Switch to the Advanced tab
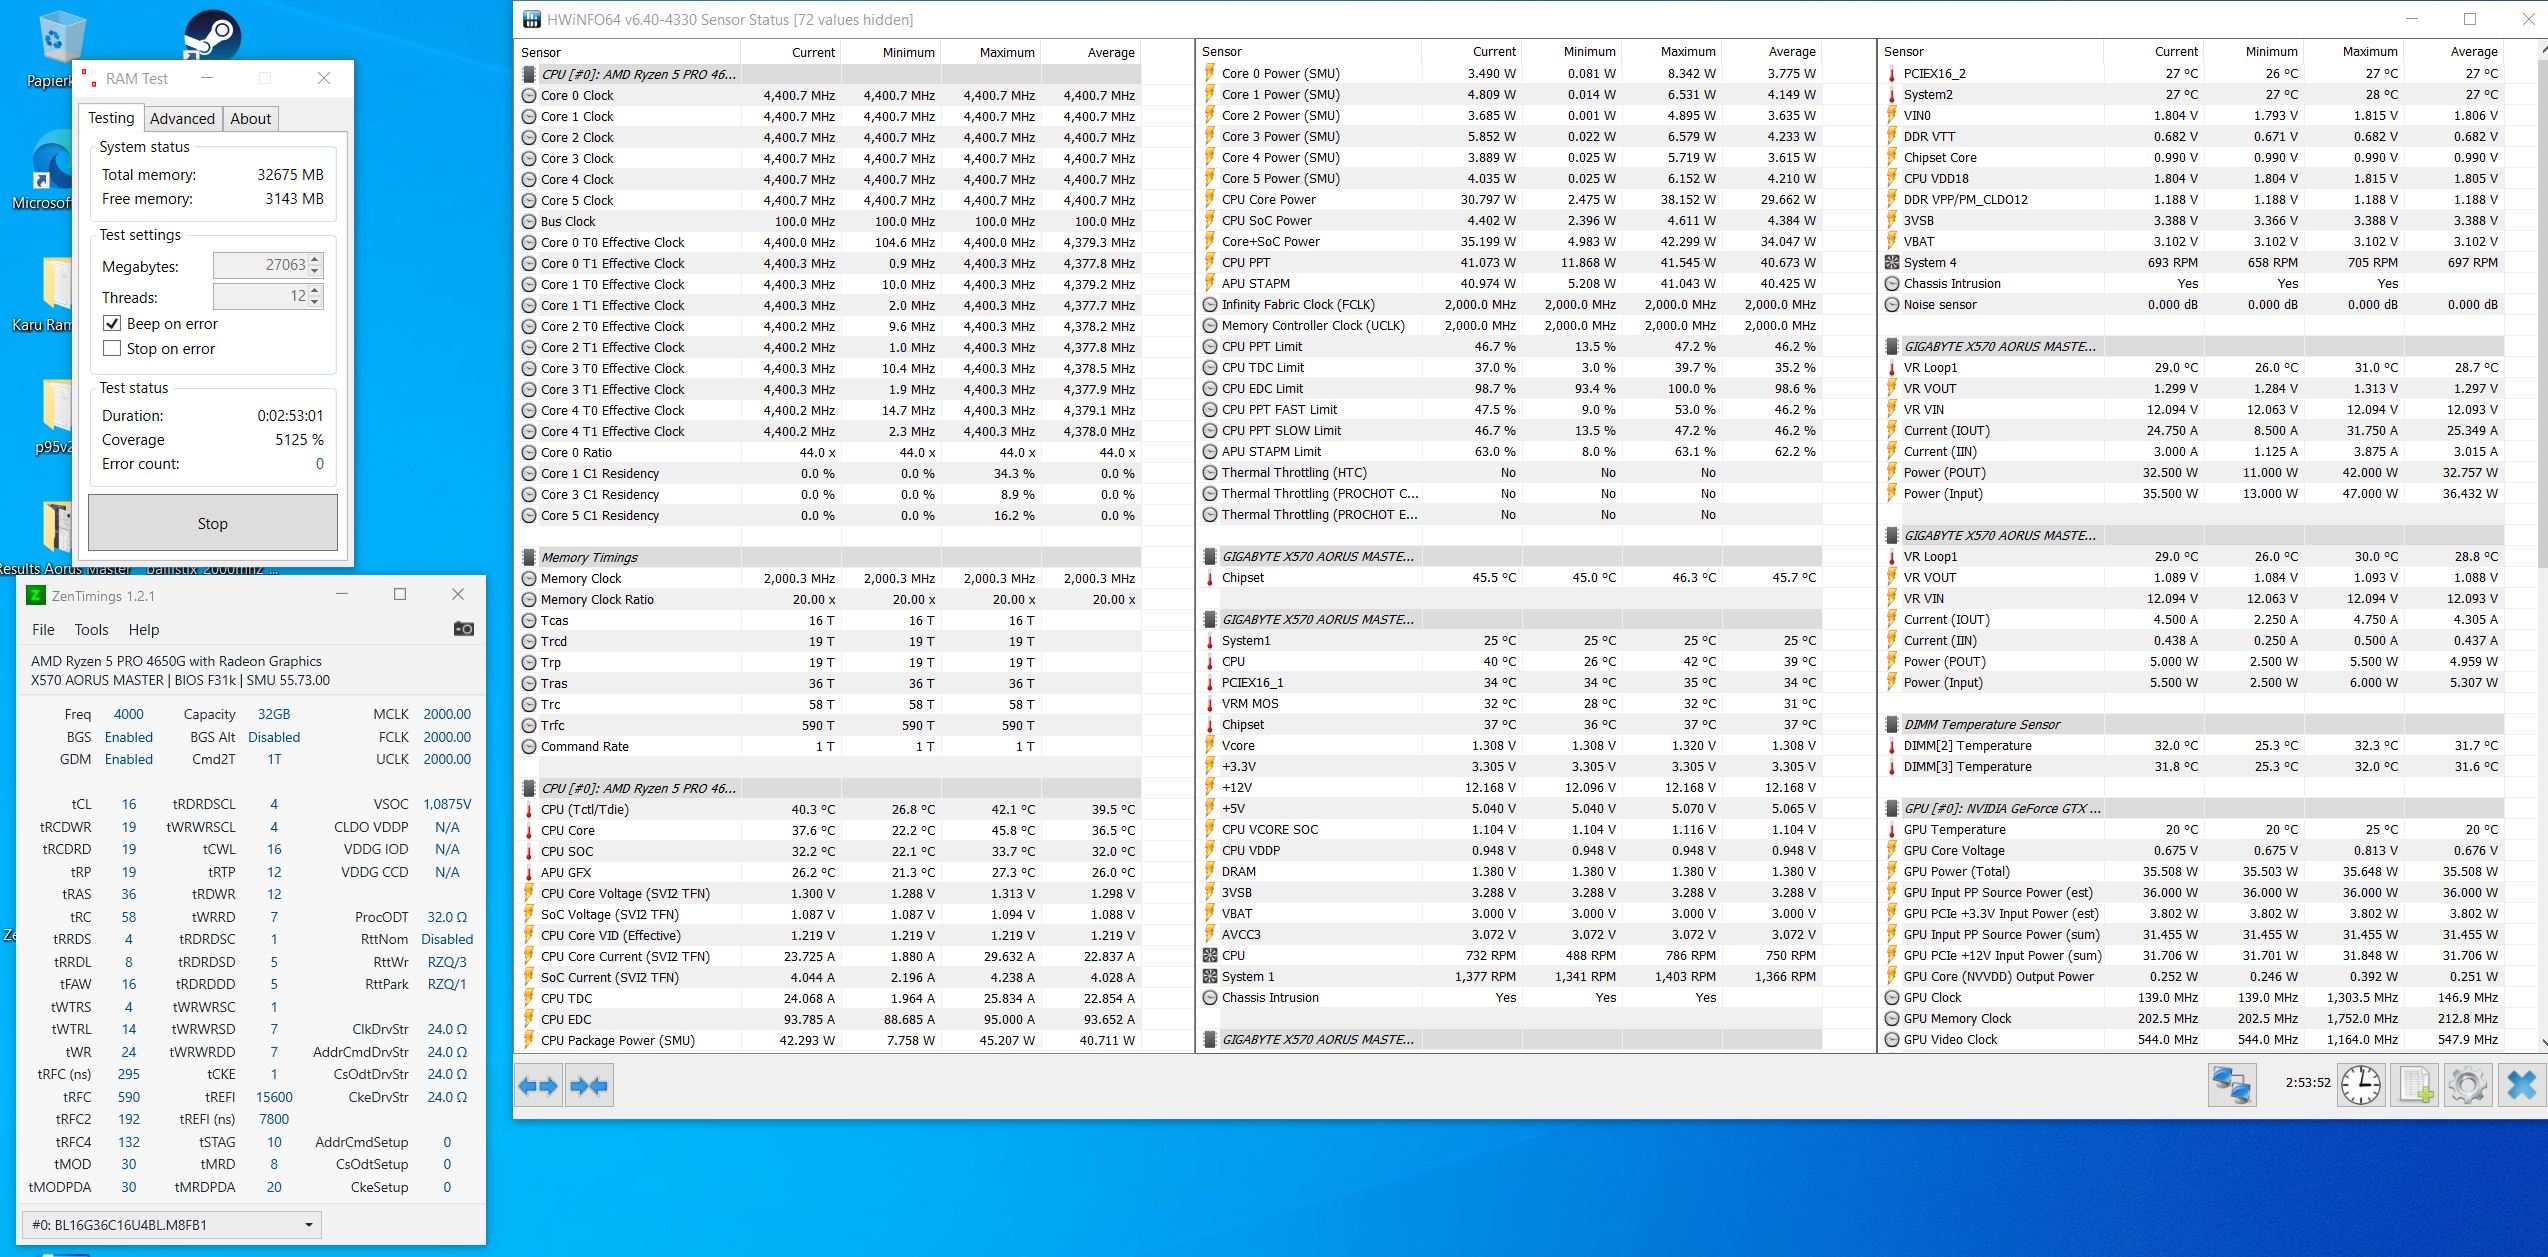Viewport: 2548px width, 1257px height. click(x=182, y=118)
